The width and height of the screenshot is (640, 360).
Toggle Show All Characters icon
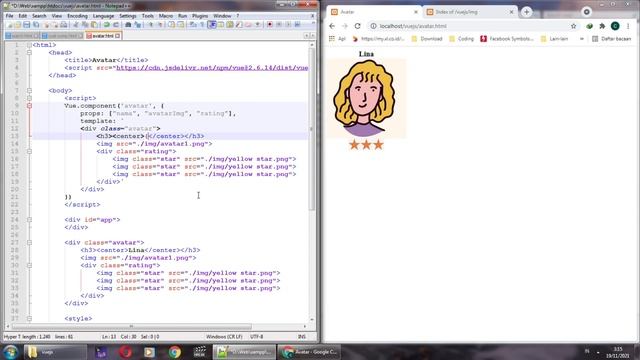coord(202,25)
